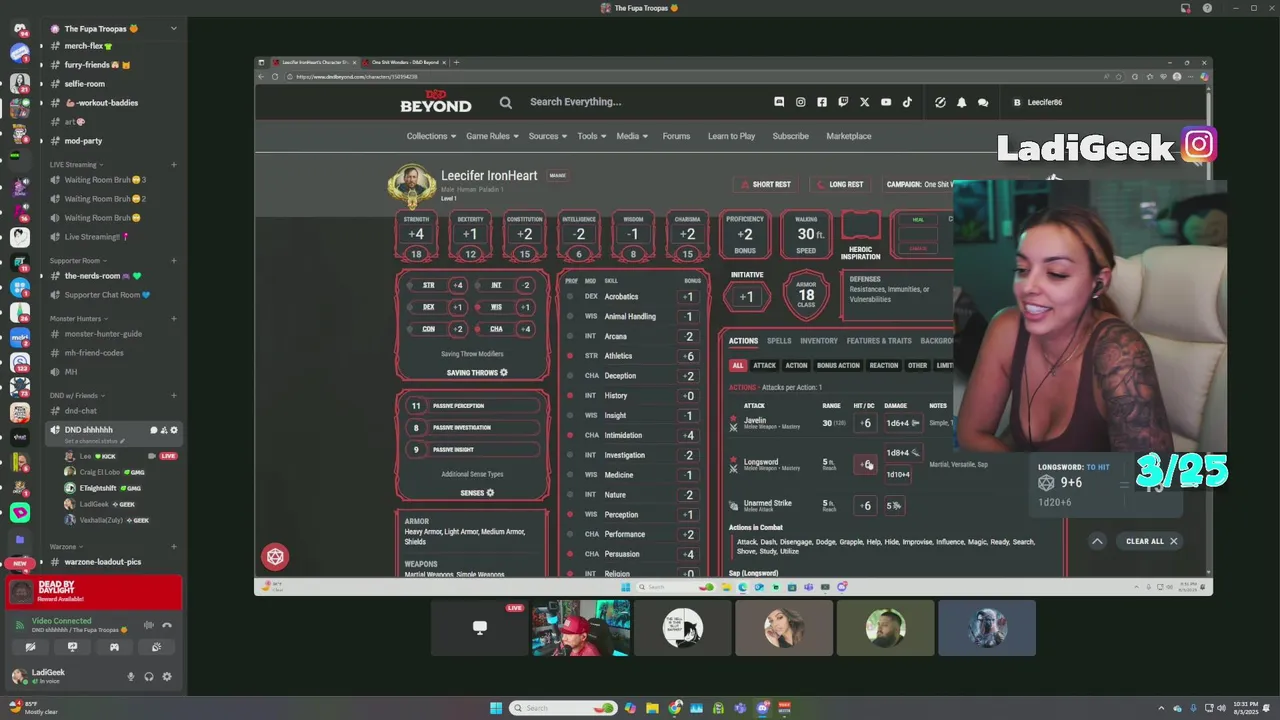The image size is (1280, 720).
Task: Open the Forums nav link
Action: pos(676,136)
